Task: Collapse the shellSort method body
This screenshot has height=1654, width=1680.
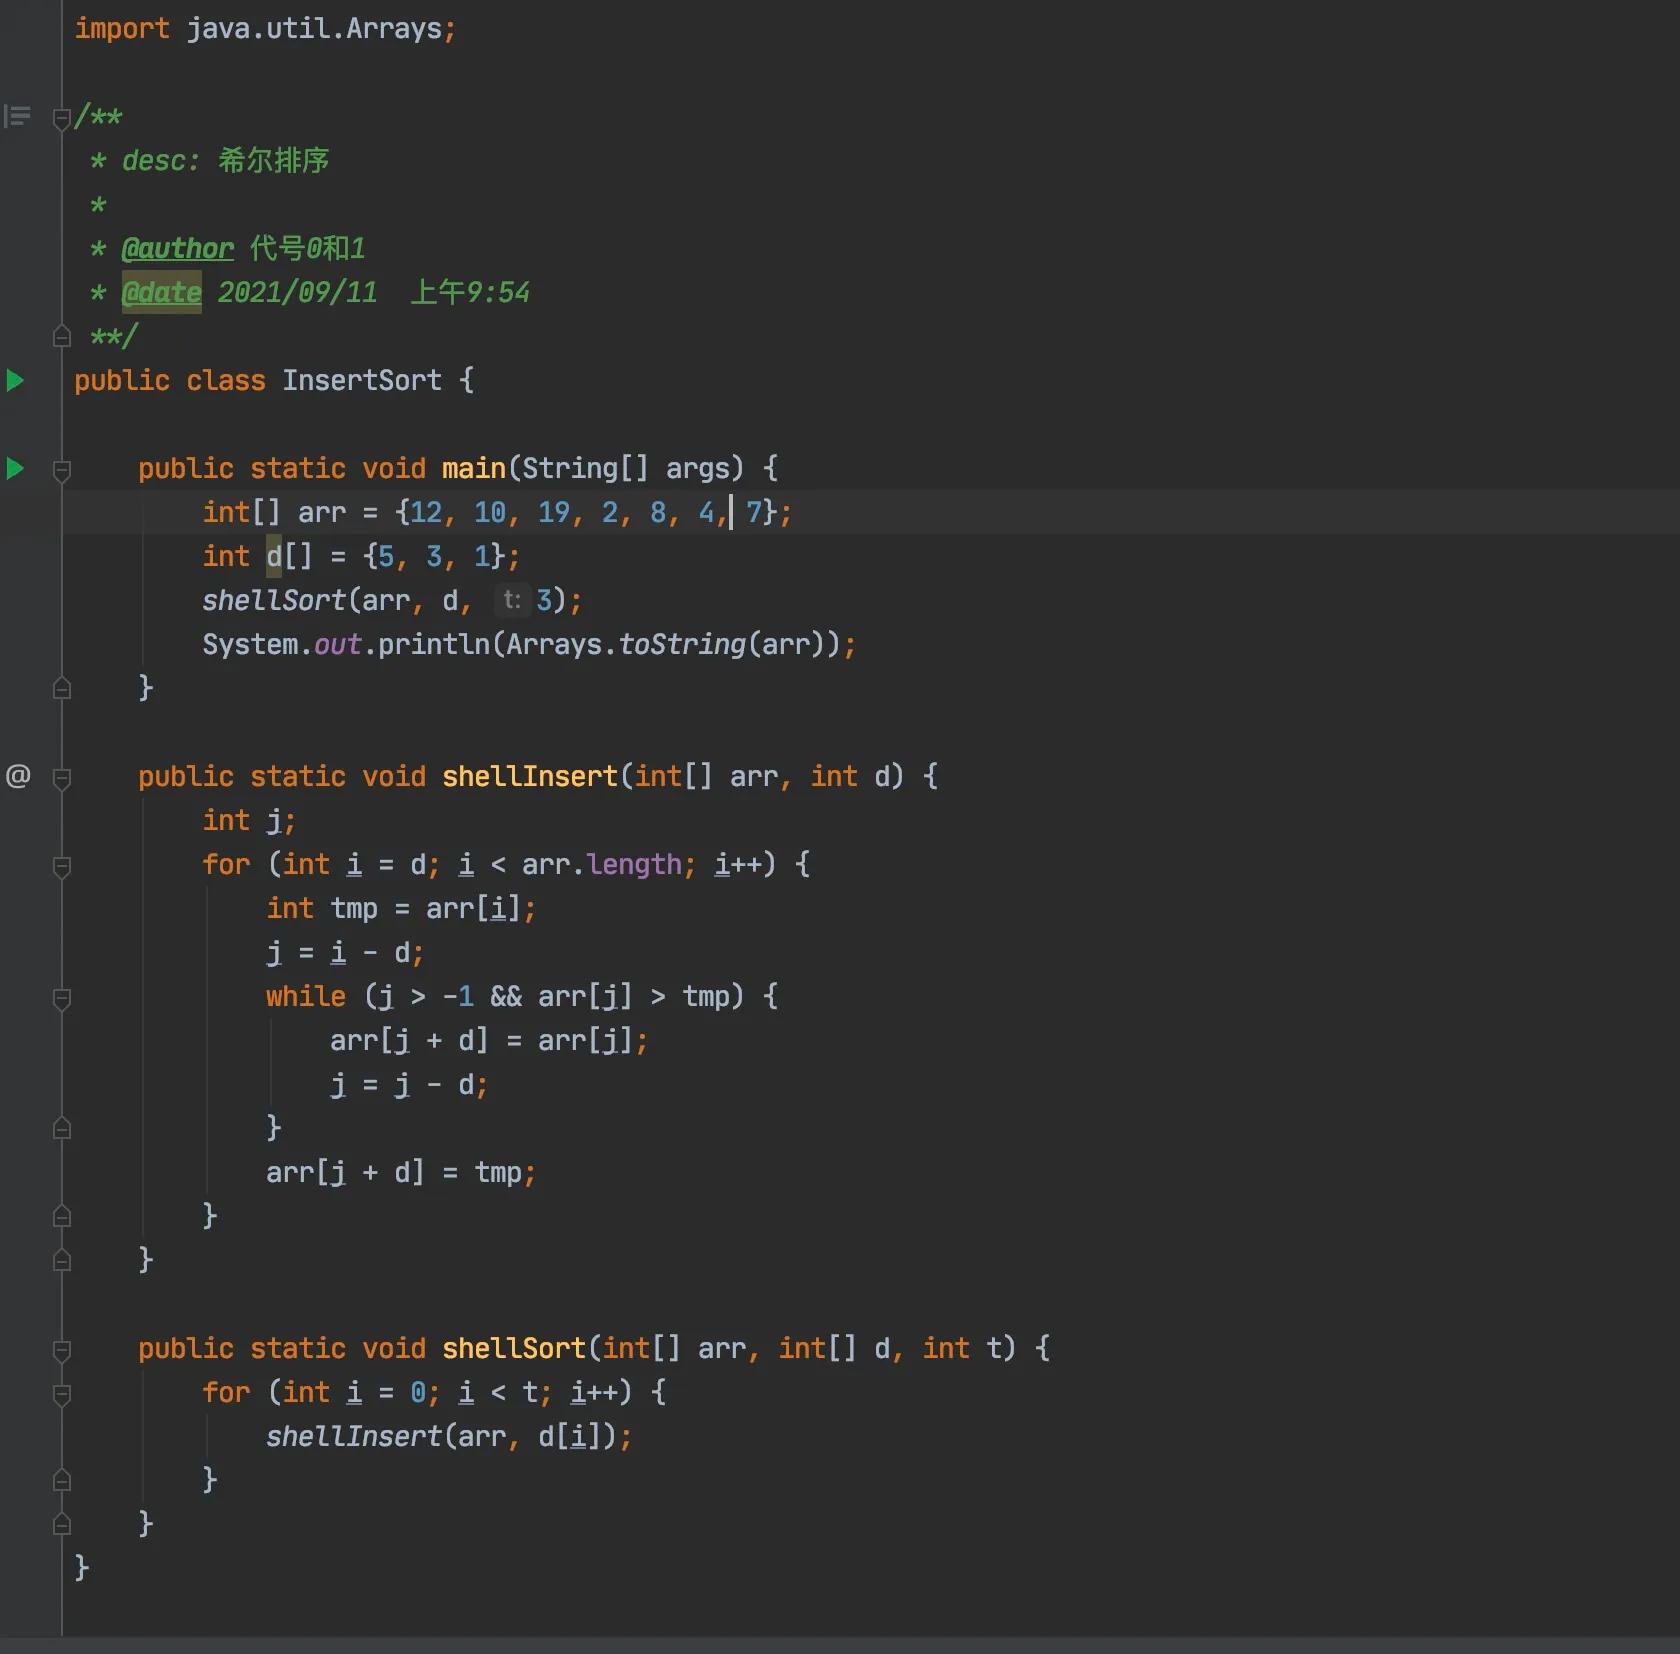Action: point(61,1350)
